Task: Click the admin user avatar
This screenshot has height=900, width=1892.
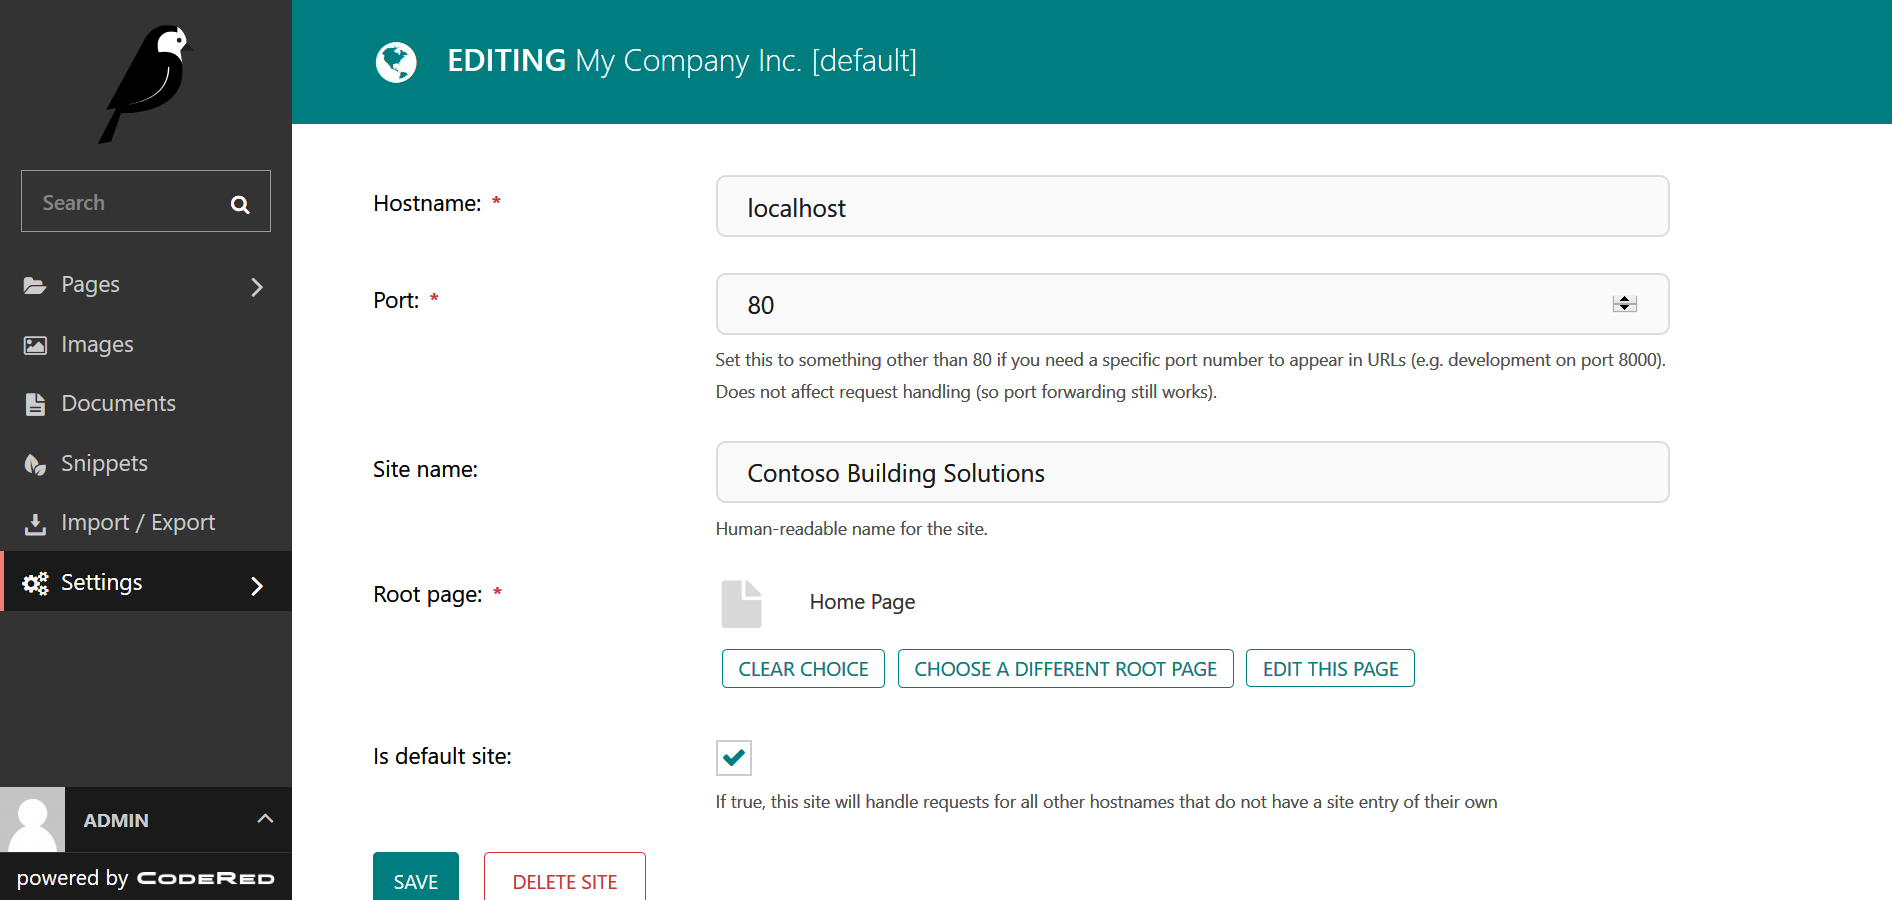Action: 32,820
